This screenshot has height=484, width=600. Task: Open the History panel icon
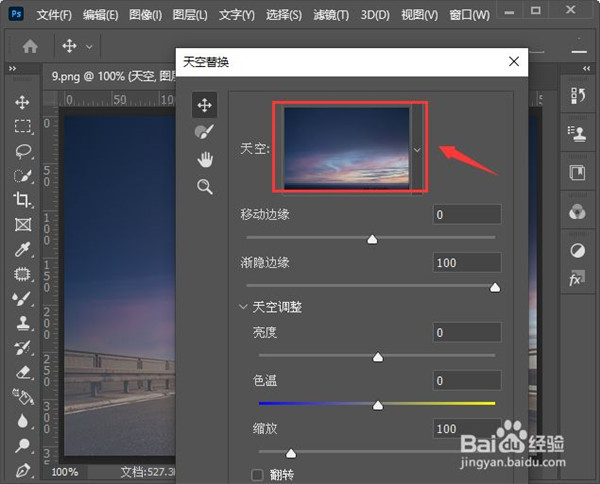click(x=576, y=95)
